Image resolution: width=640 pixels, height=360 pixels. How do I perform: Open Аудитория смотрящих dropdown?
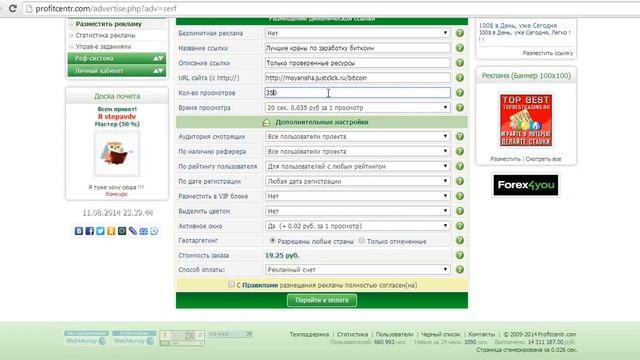point(357,136)
